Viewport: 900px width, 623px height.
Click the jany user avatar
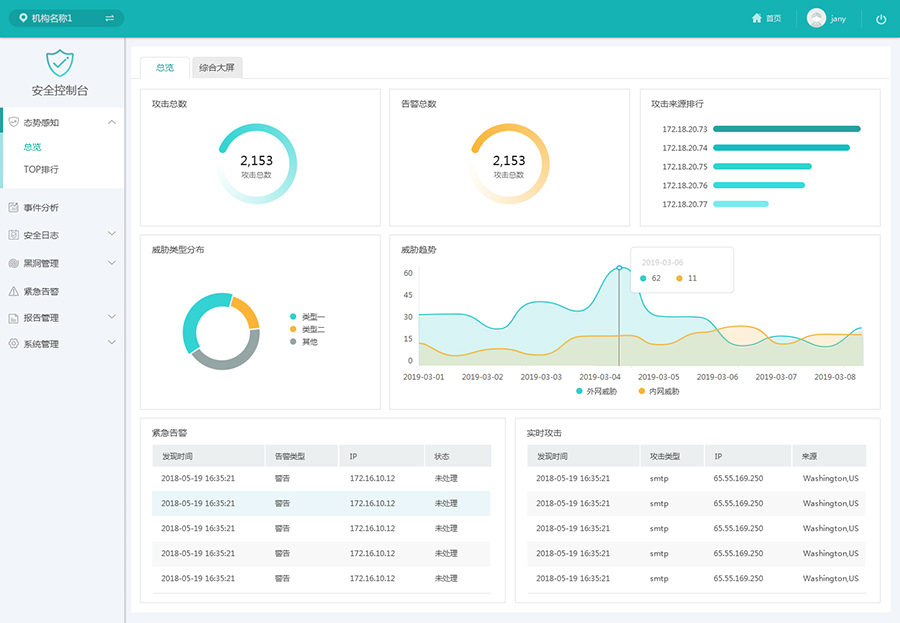click(x=816, y=18)
